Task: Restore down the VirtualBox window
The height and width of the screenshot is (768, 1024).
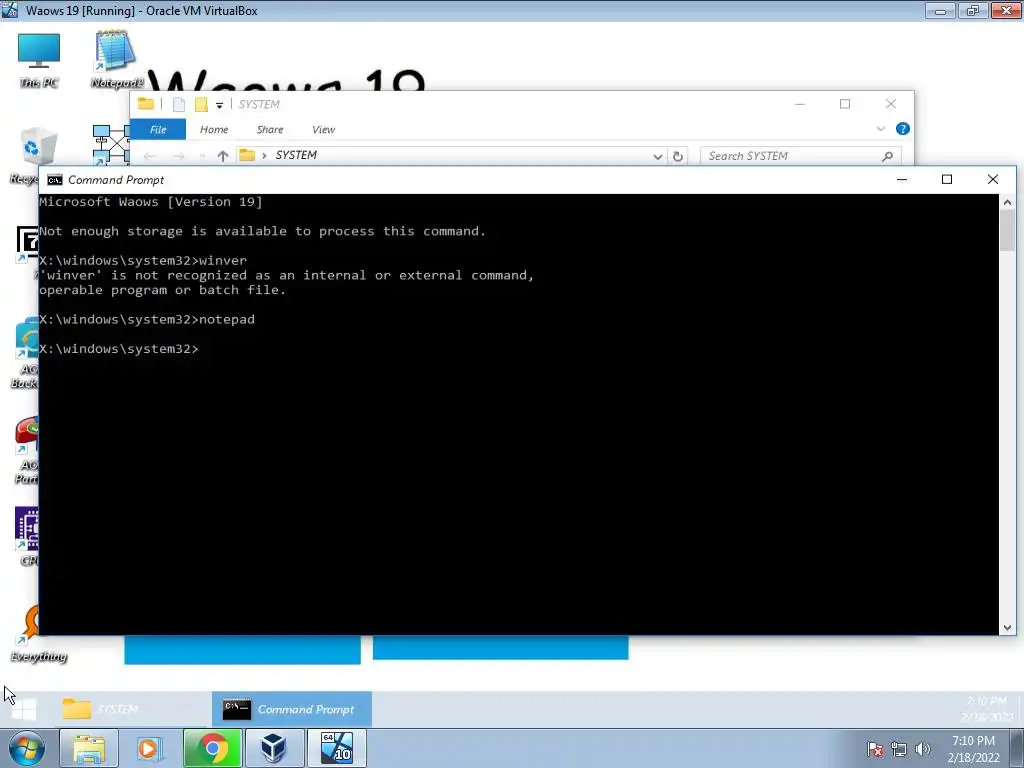Action: pyautogui.click(x=972, y=10)
